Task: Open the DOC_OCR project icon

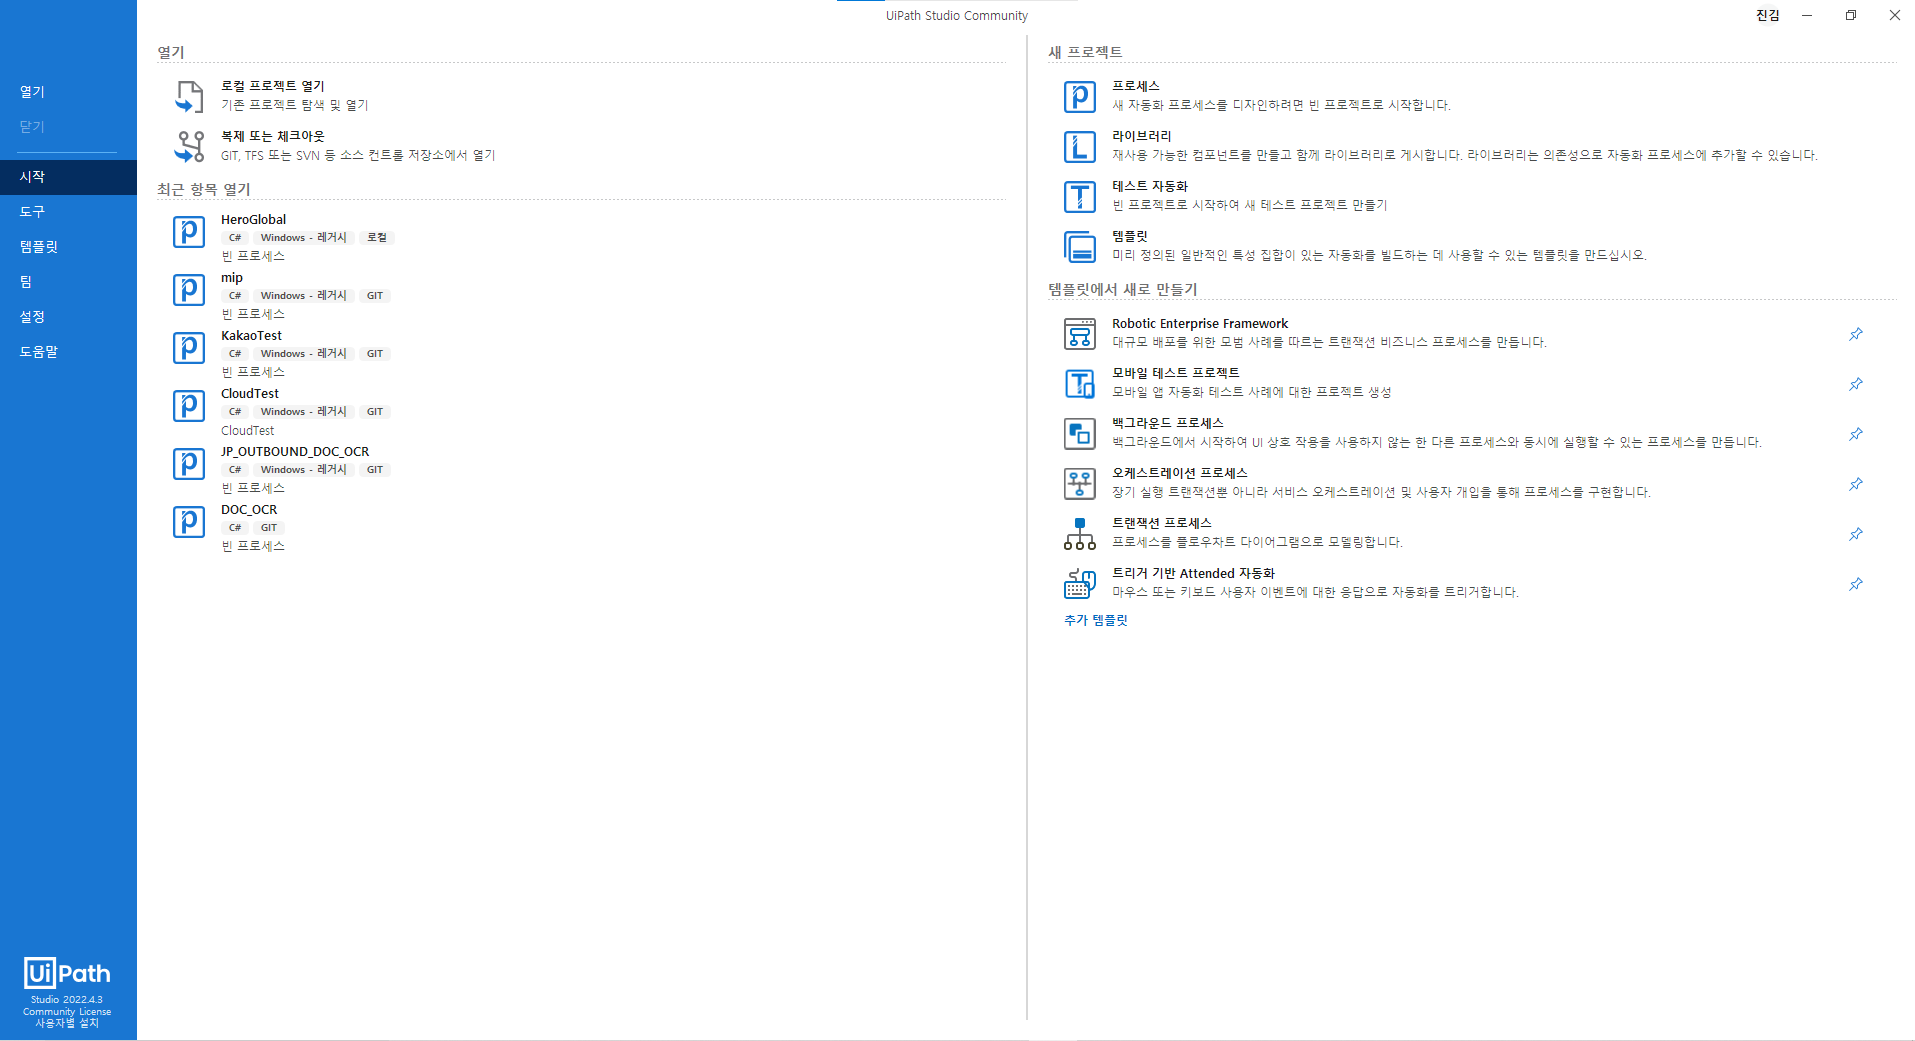Action: (x=189, y=522)
